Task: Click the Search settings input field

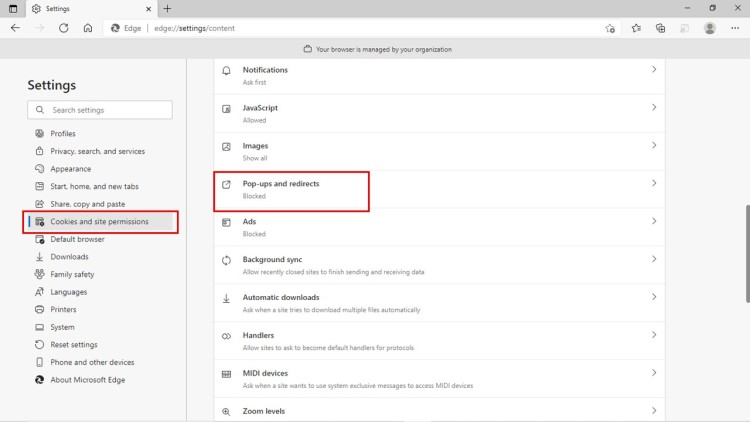Action: pyautogui.click(x=108, y=110)
